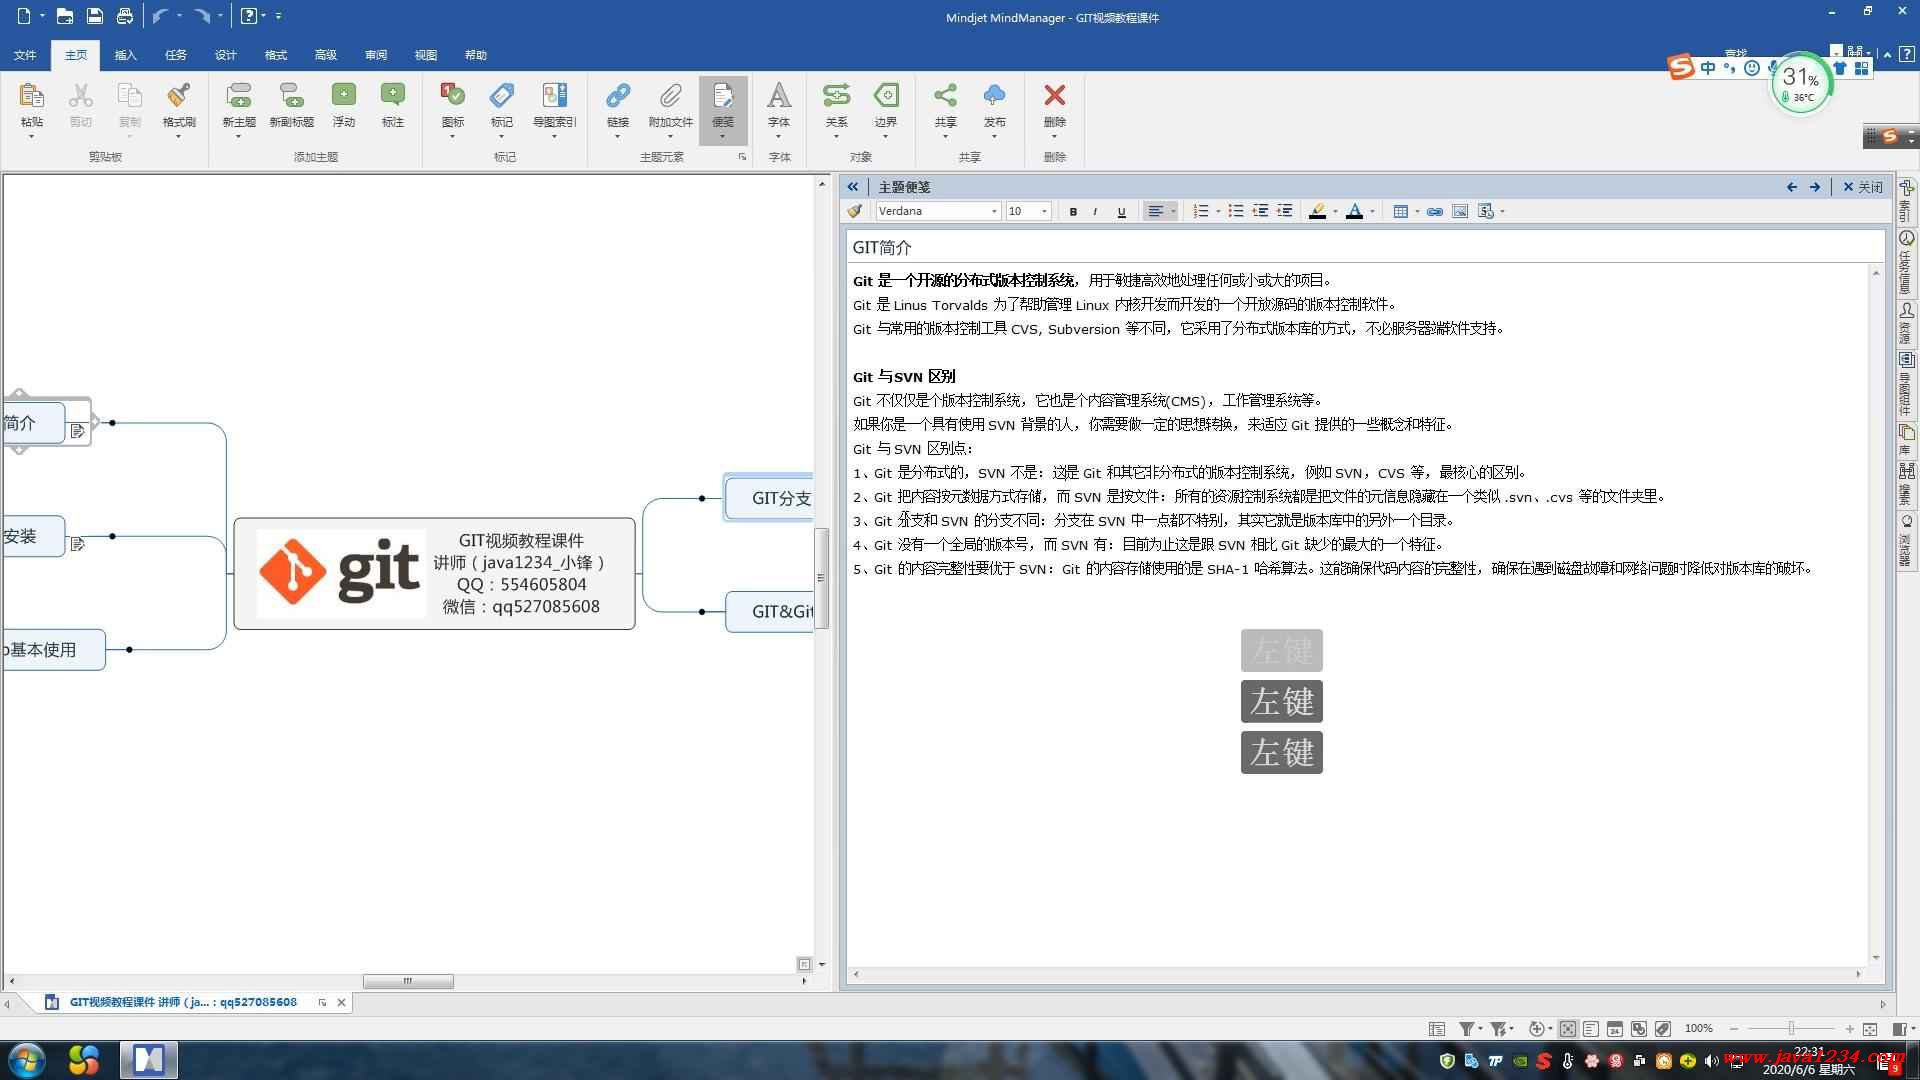Screen dimensions: 1920x1080
Task: Insert image in the notes toolbar
Action: pyautogui.click(x=1460, y=211)
